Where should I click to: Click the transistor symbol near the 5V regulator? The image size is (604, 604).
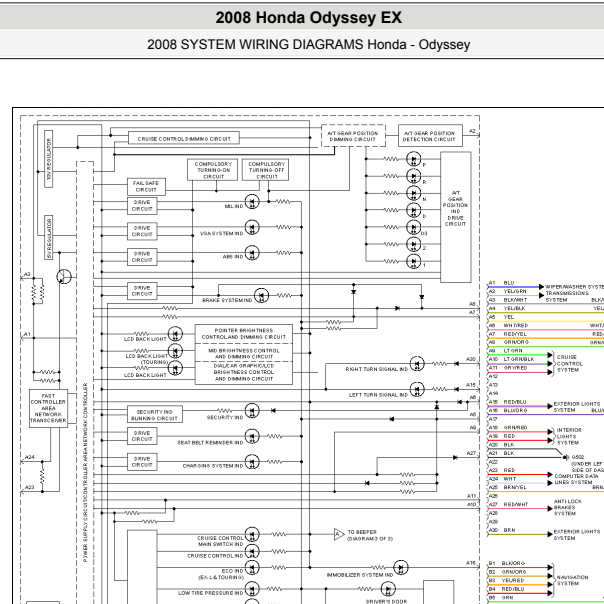tap(64, 277)
